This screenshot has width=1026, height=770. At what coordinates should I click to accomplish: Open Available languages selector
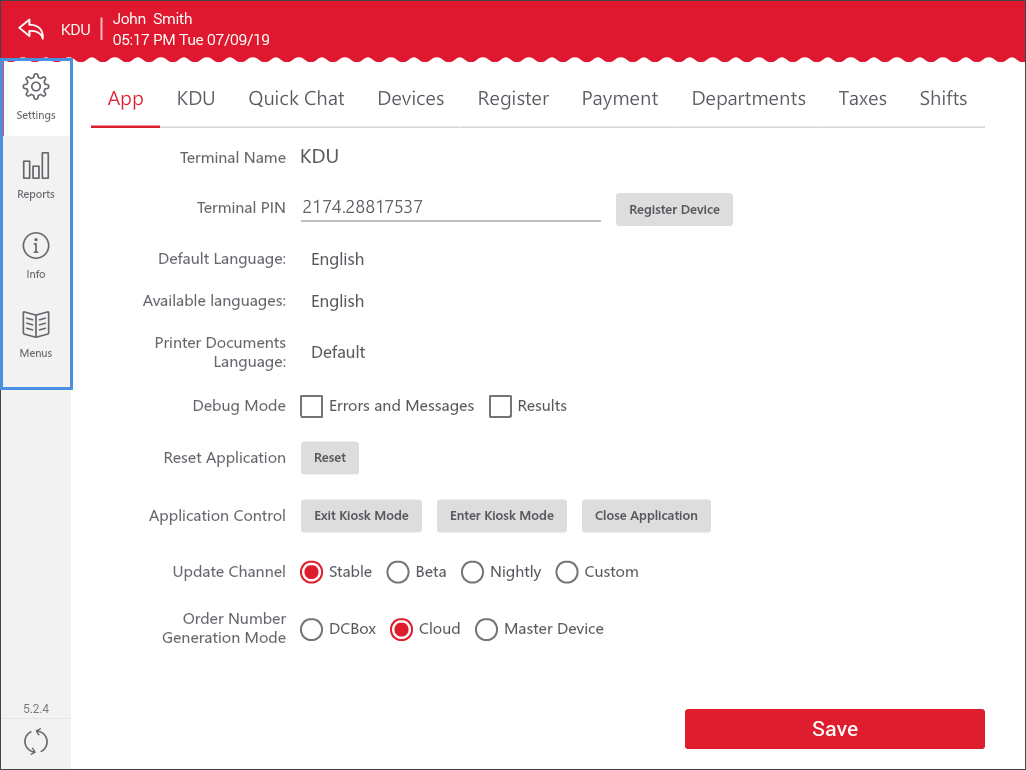(x=337, y=301)
